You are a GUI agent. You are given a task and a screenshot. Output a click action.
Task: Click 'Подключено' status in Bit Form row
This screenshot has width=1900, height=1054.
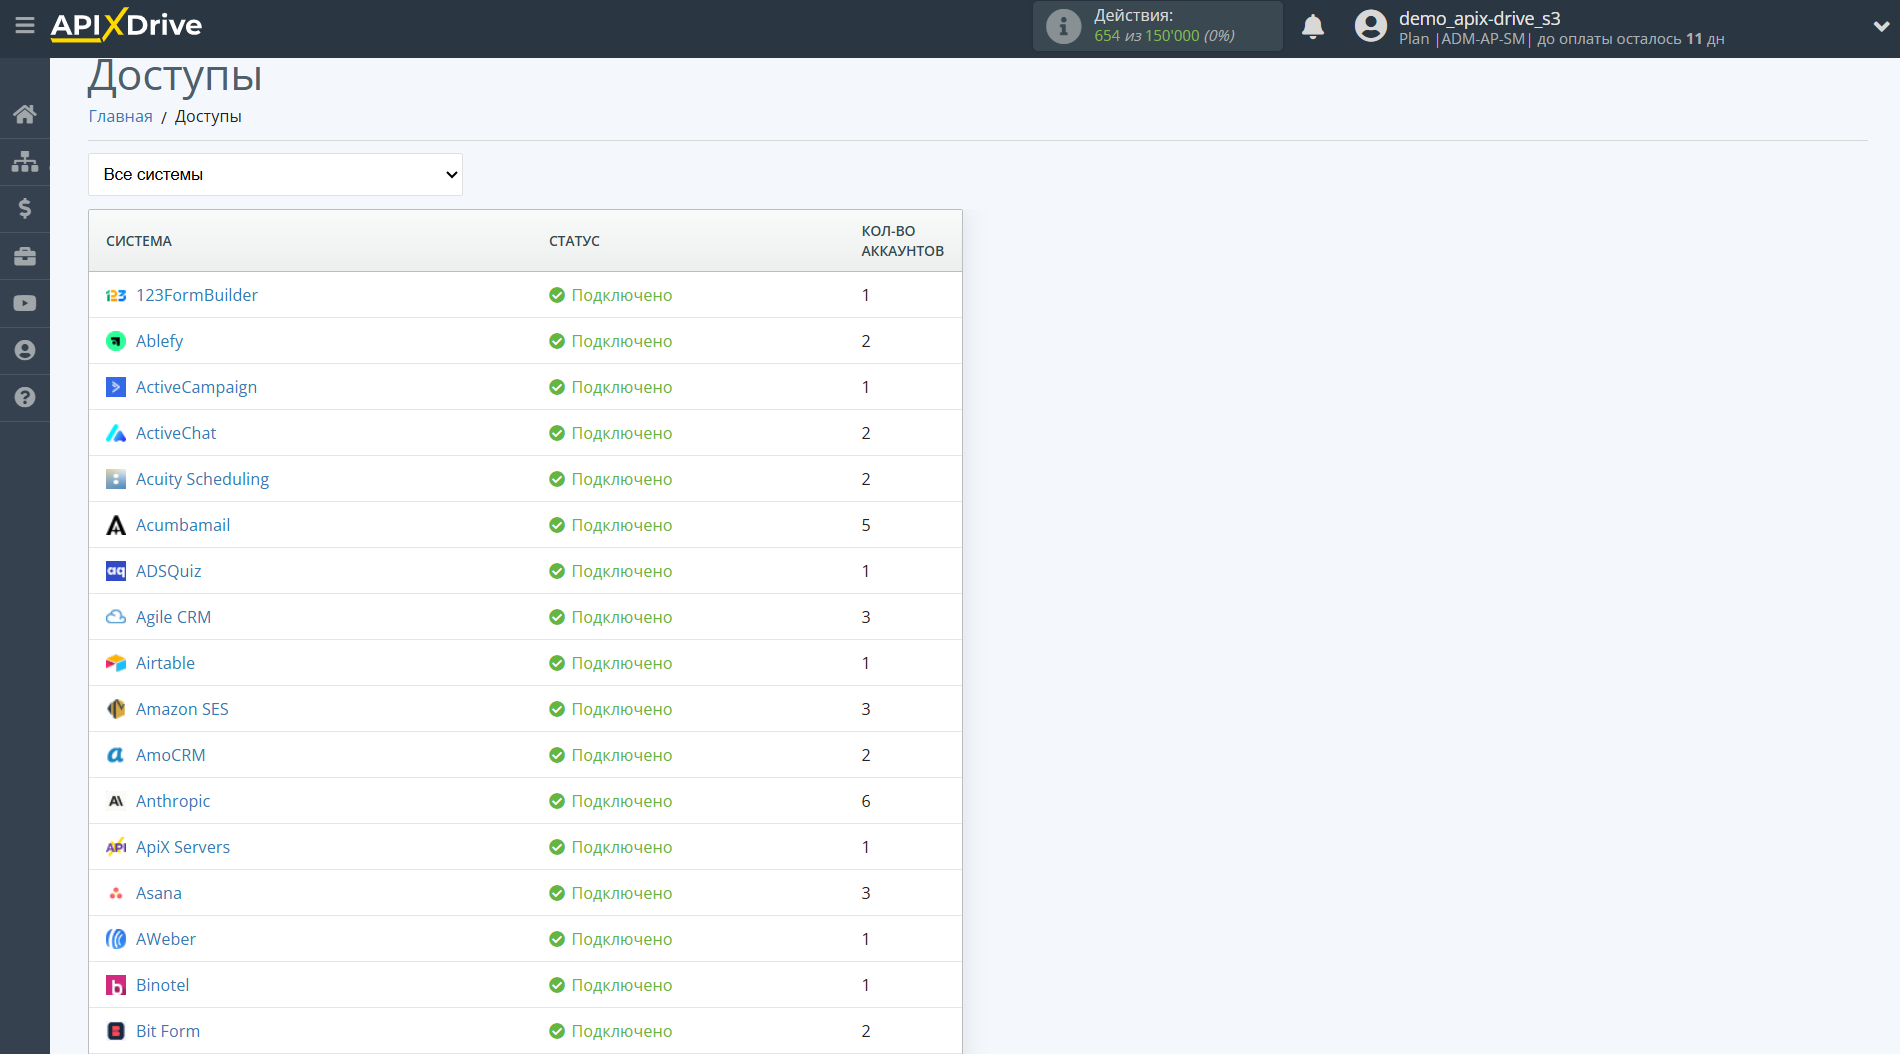point(610,1031)
